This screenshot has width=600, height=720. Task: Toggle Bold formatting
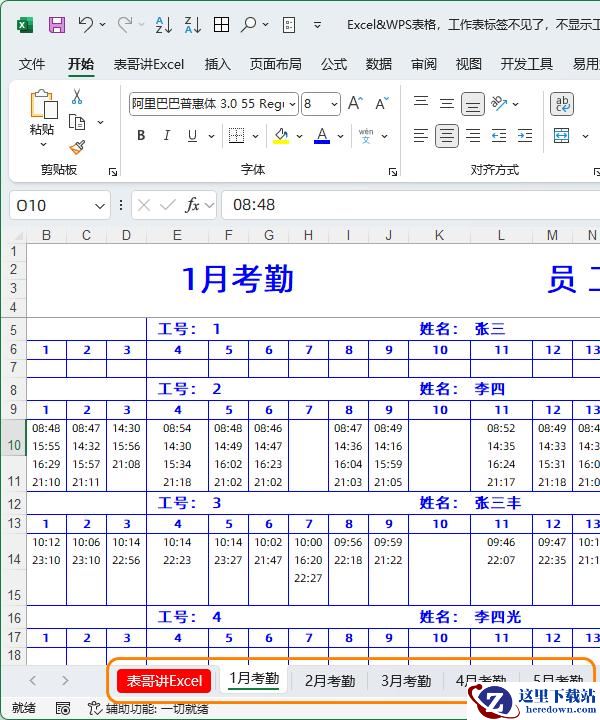(141, 135)
